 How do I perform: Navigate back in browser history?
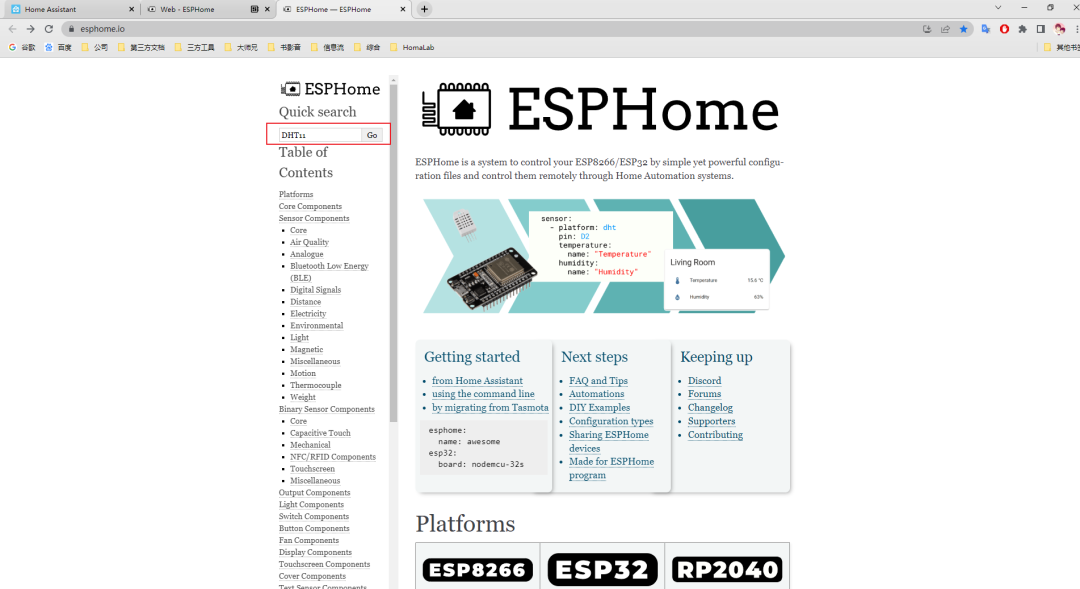coord(12,28)
